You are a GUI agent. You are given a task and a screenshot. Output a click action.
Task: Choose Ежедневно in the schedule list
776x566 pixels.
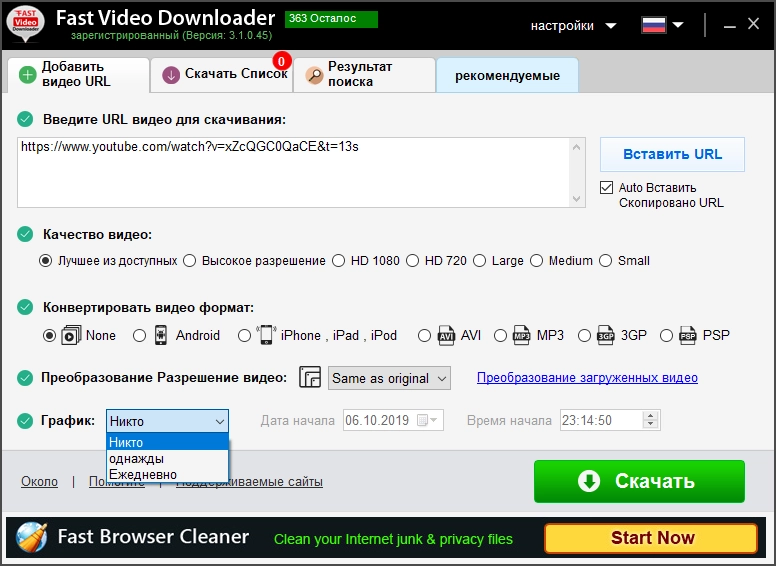click(167, 474)
